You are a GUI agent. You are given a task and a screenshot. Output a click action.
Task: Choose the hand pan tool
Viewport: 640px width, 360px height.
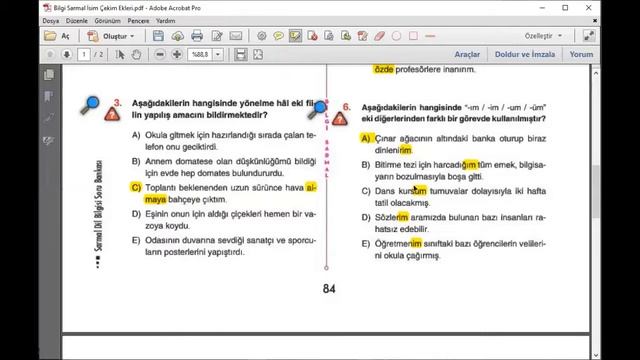[136, 54]
